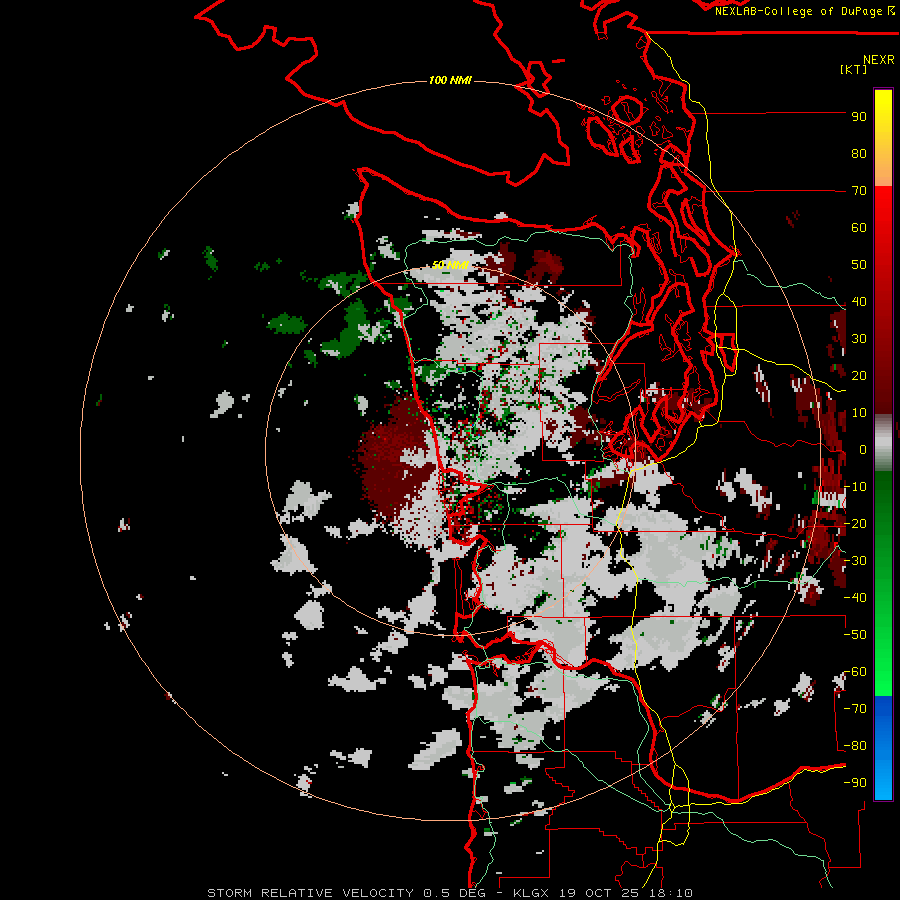
Task: Click the 10 value on the velocity scale
Action: click(859, 413)
